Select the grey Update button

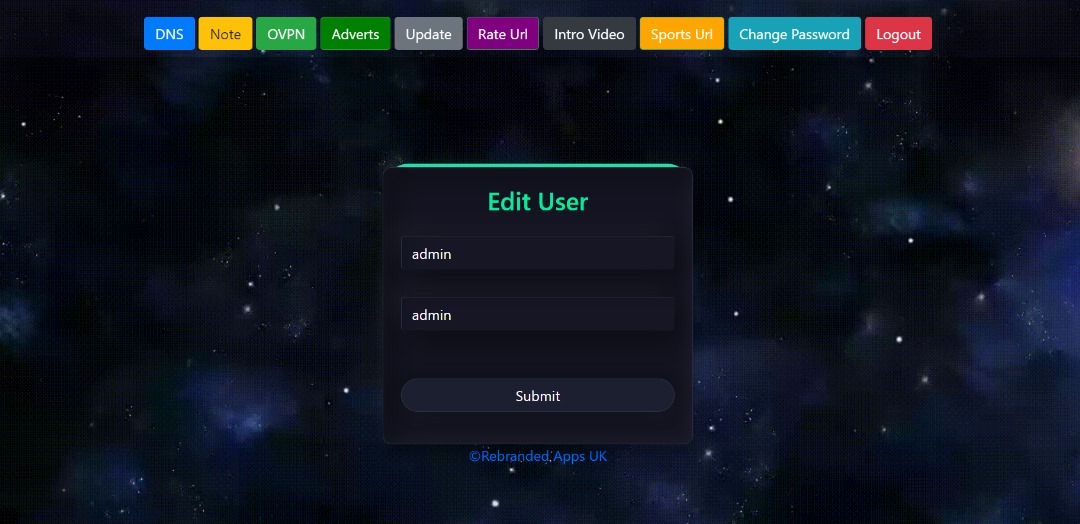(x=428, y=34)
